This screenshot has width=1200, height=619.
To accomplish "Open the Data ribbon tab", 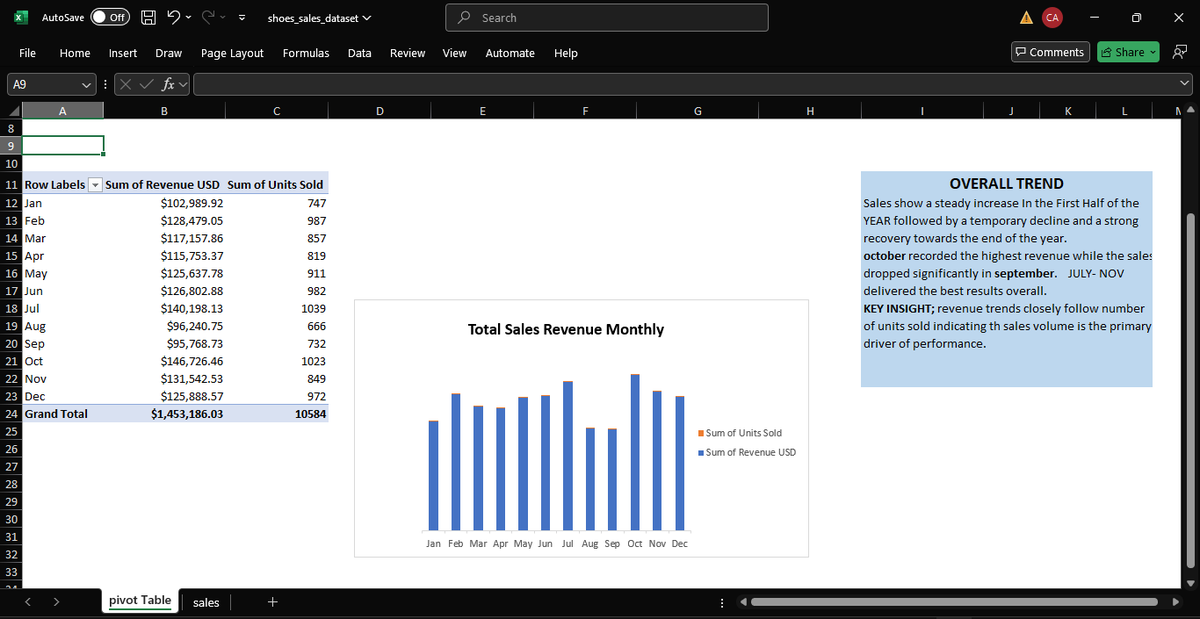I will (x=360, y=53).
